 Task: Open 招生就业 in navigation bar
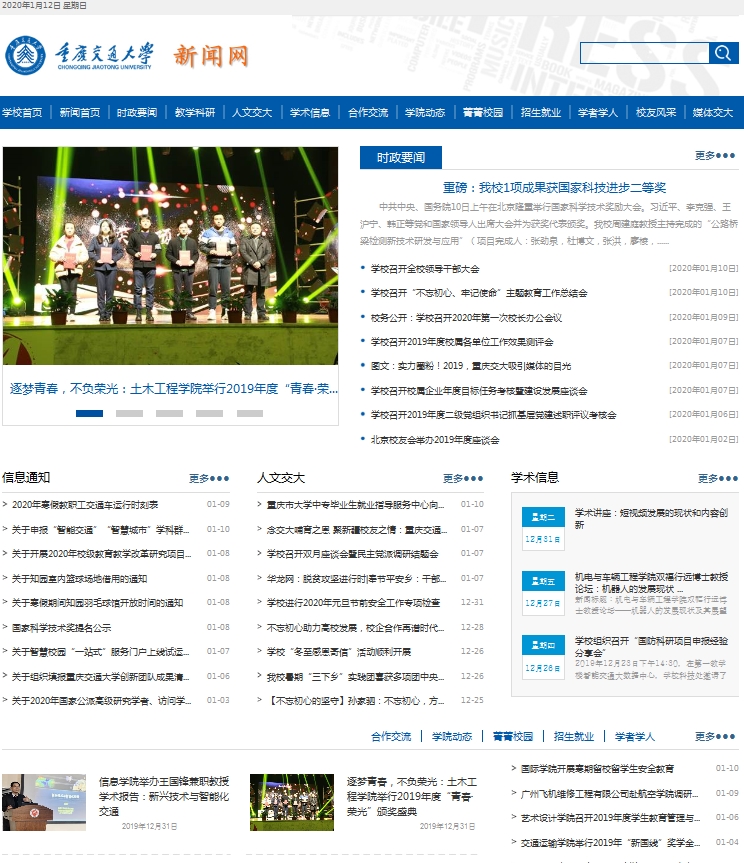pos(541,112)
